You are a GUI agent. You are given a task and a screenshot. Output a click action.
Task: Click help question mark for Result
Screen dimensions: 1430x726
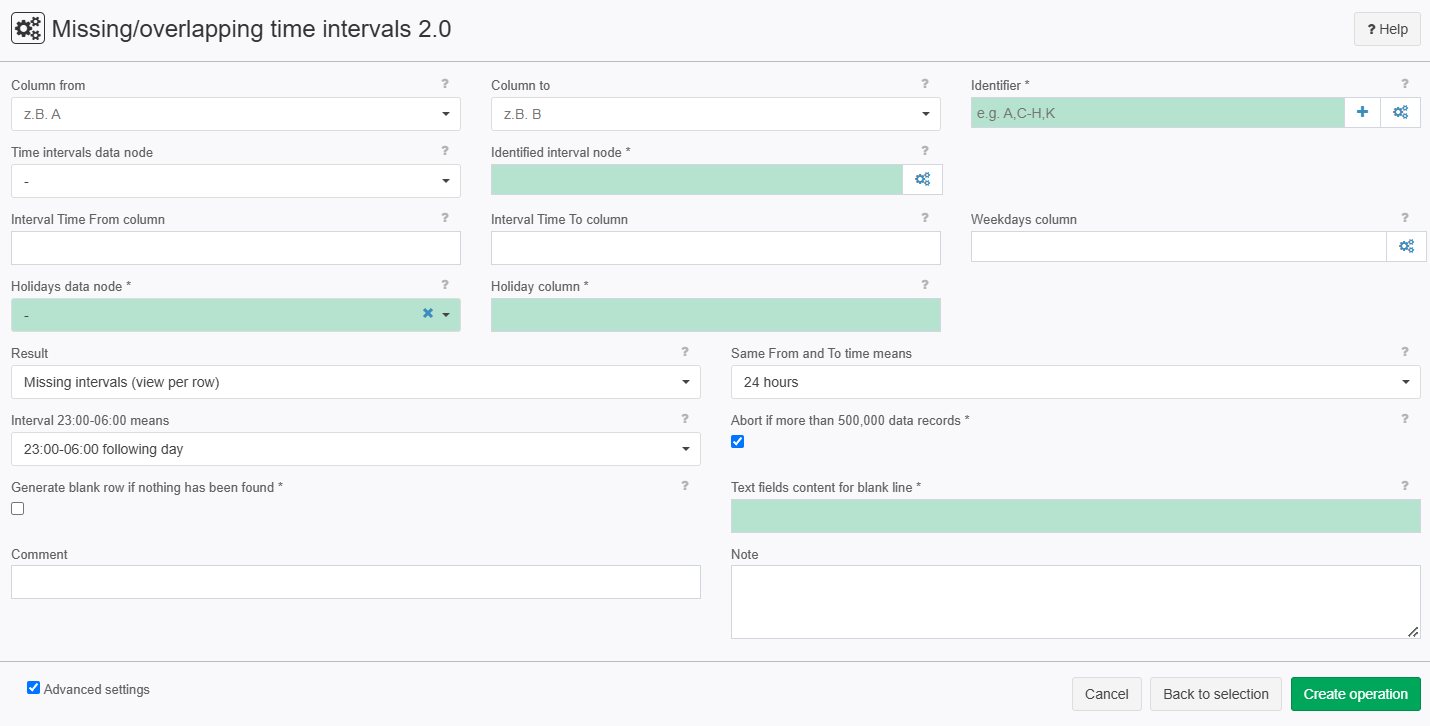(x=685, y=352)
